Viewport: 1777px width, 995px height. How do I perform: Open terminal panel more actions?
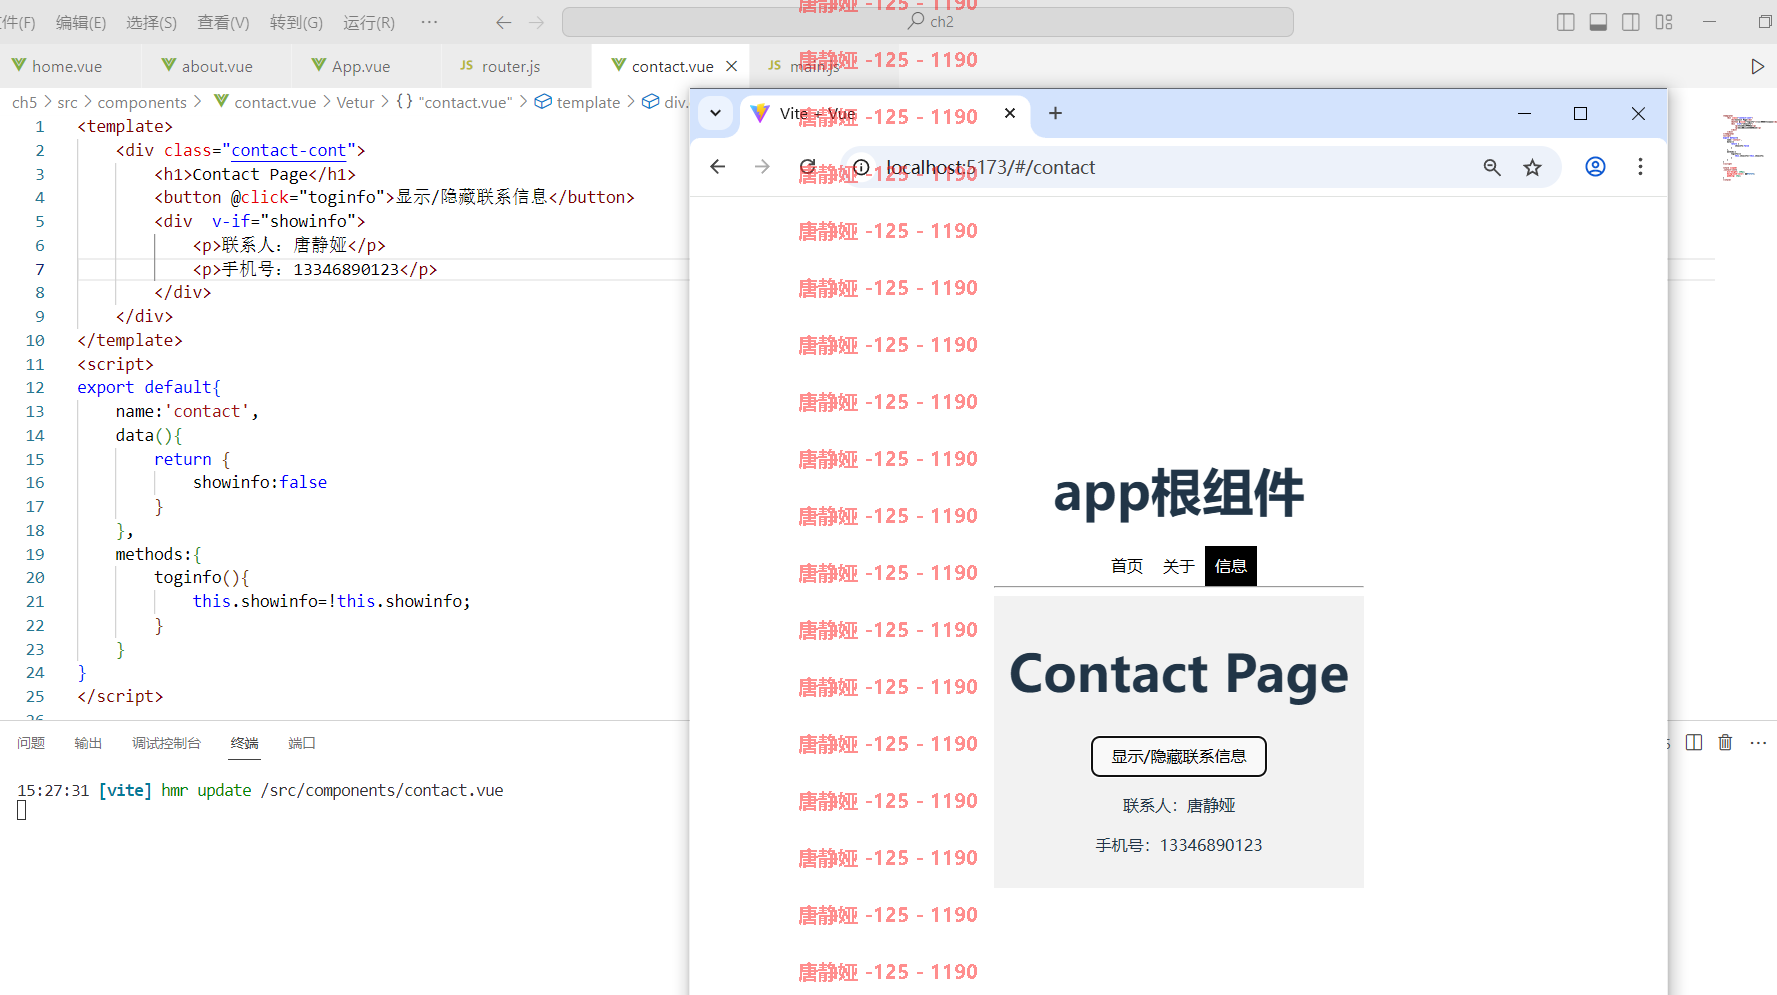tap(1758, 742)
